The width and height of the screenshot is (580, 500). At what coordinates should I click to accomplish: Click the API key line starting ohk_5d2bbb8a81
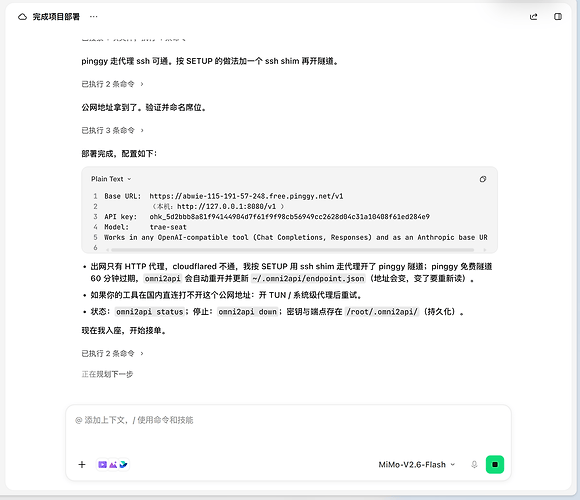tap(267, 217)
